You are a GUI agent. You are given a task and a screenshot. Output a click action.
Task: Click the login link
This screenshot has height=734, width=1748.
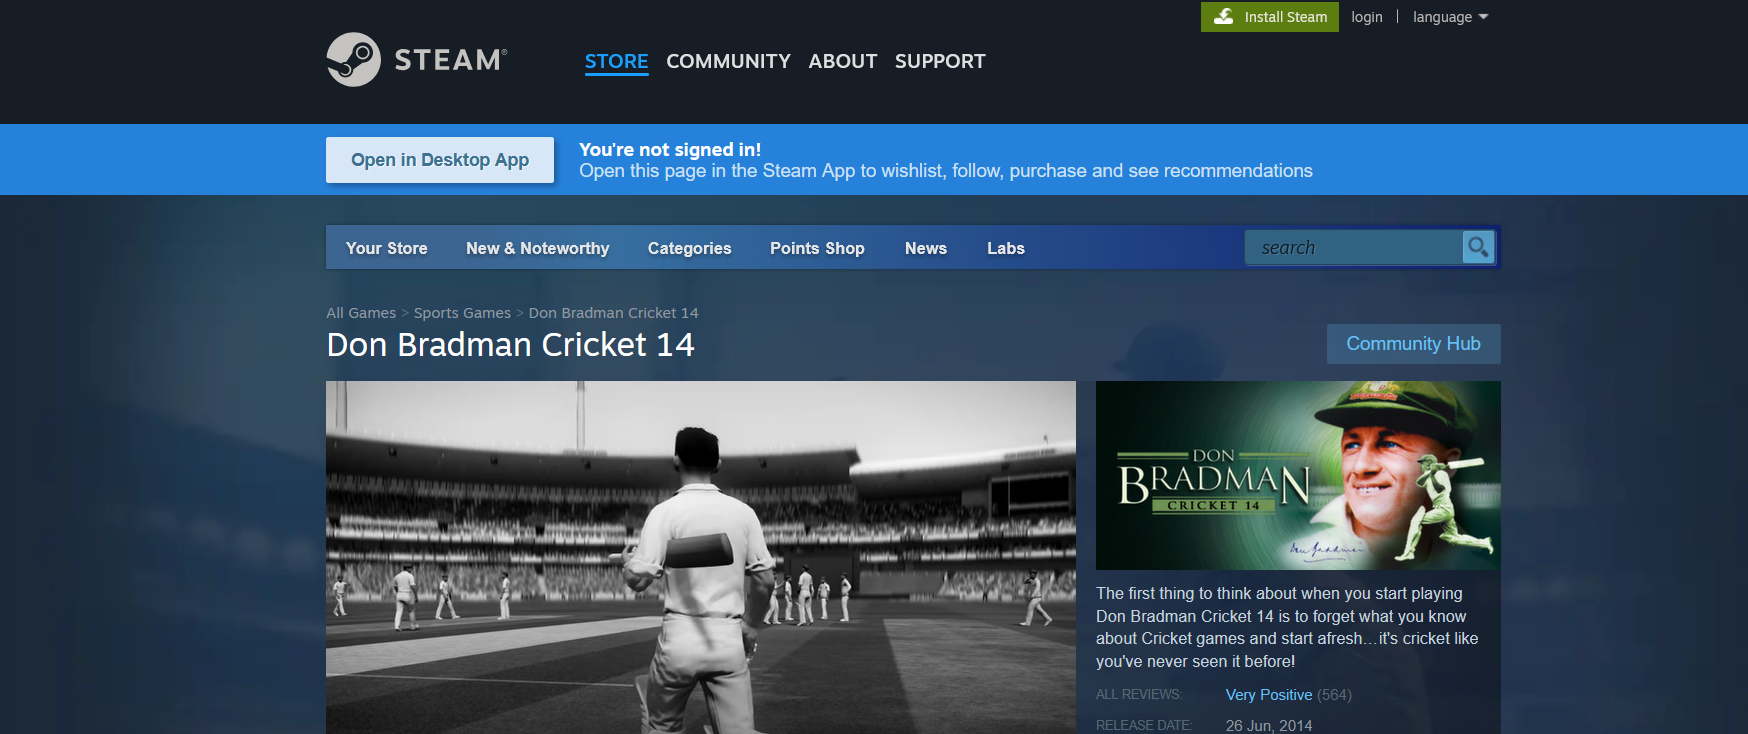1366,17
